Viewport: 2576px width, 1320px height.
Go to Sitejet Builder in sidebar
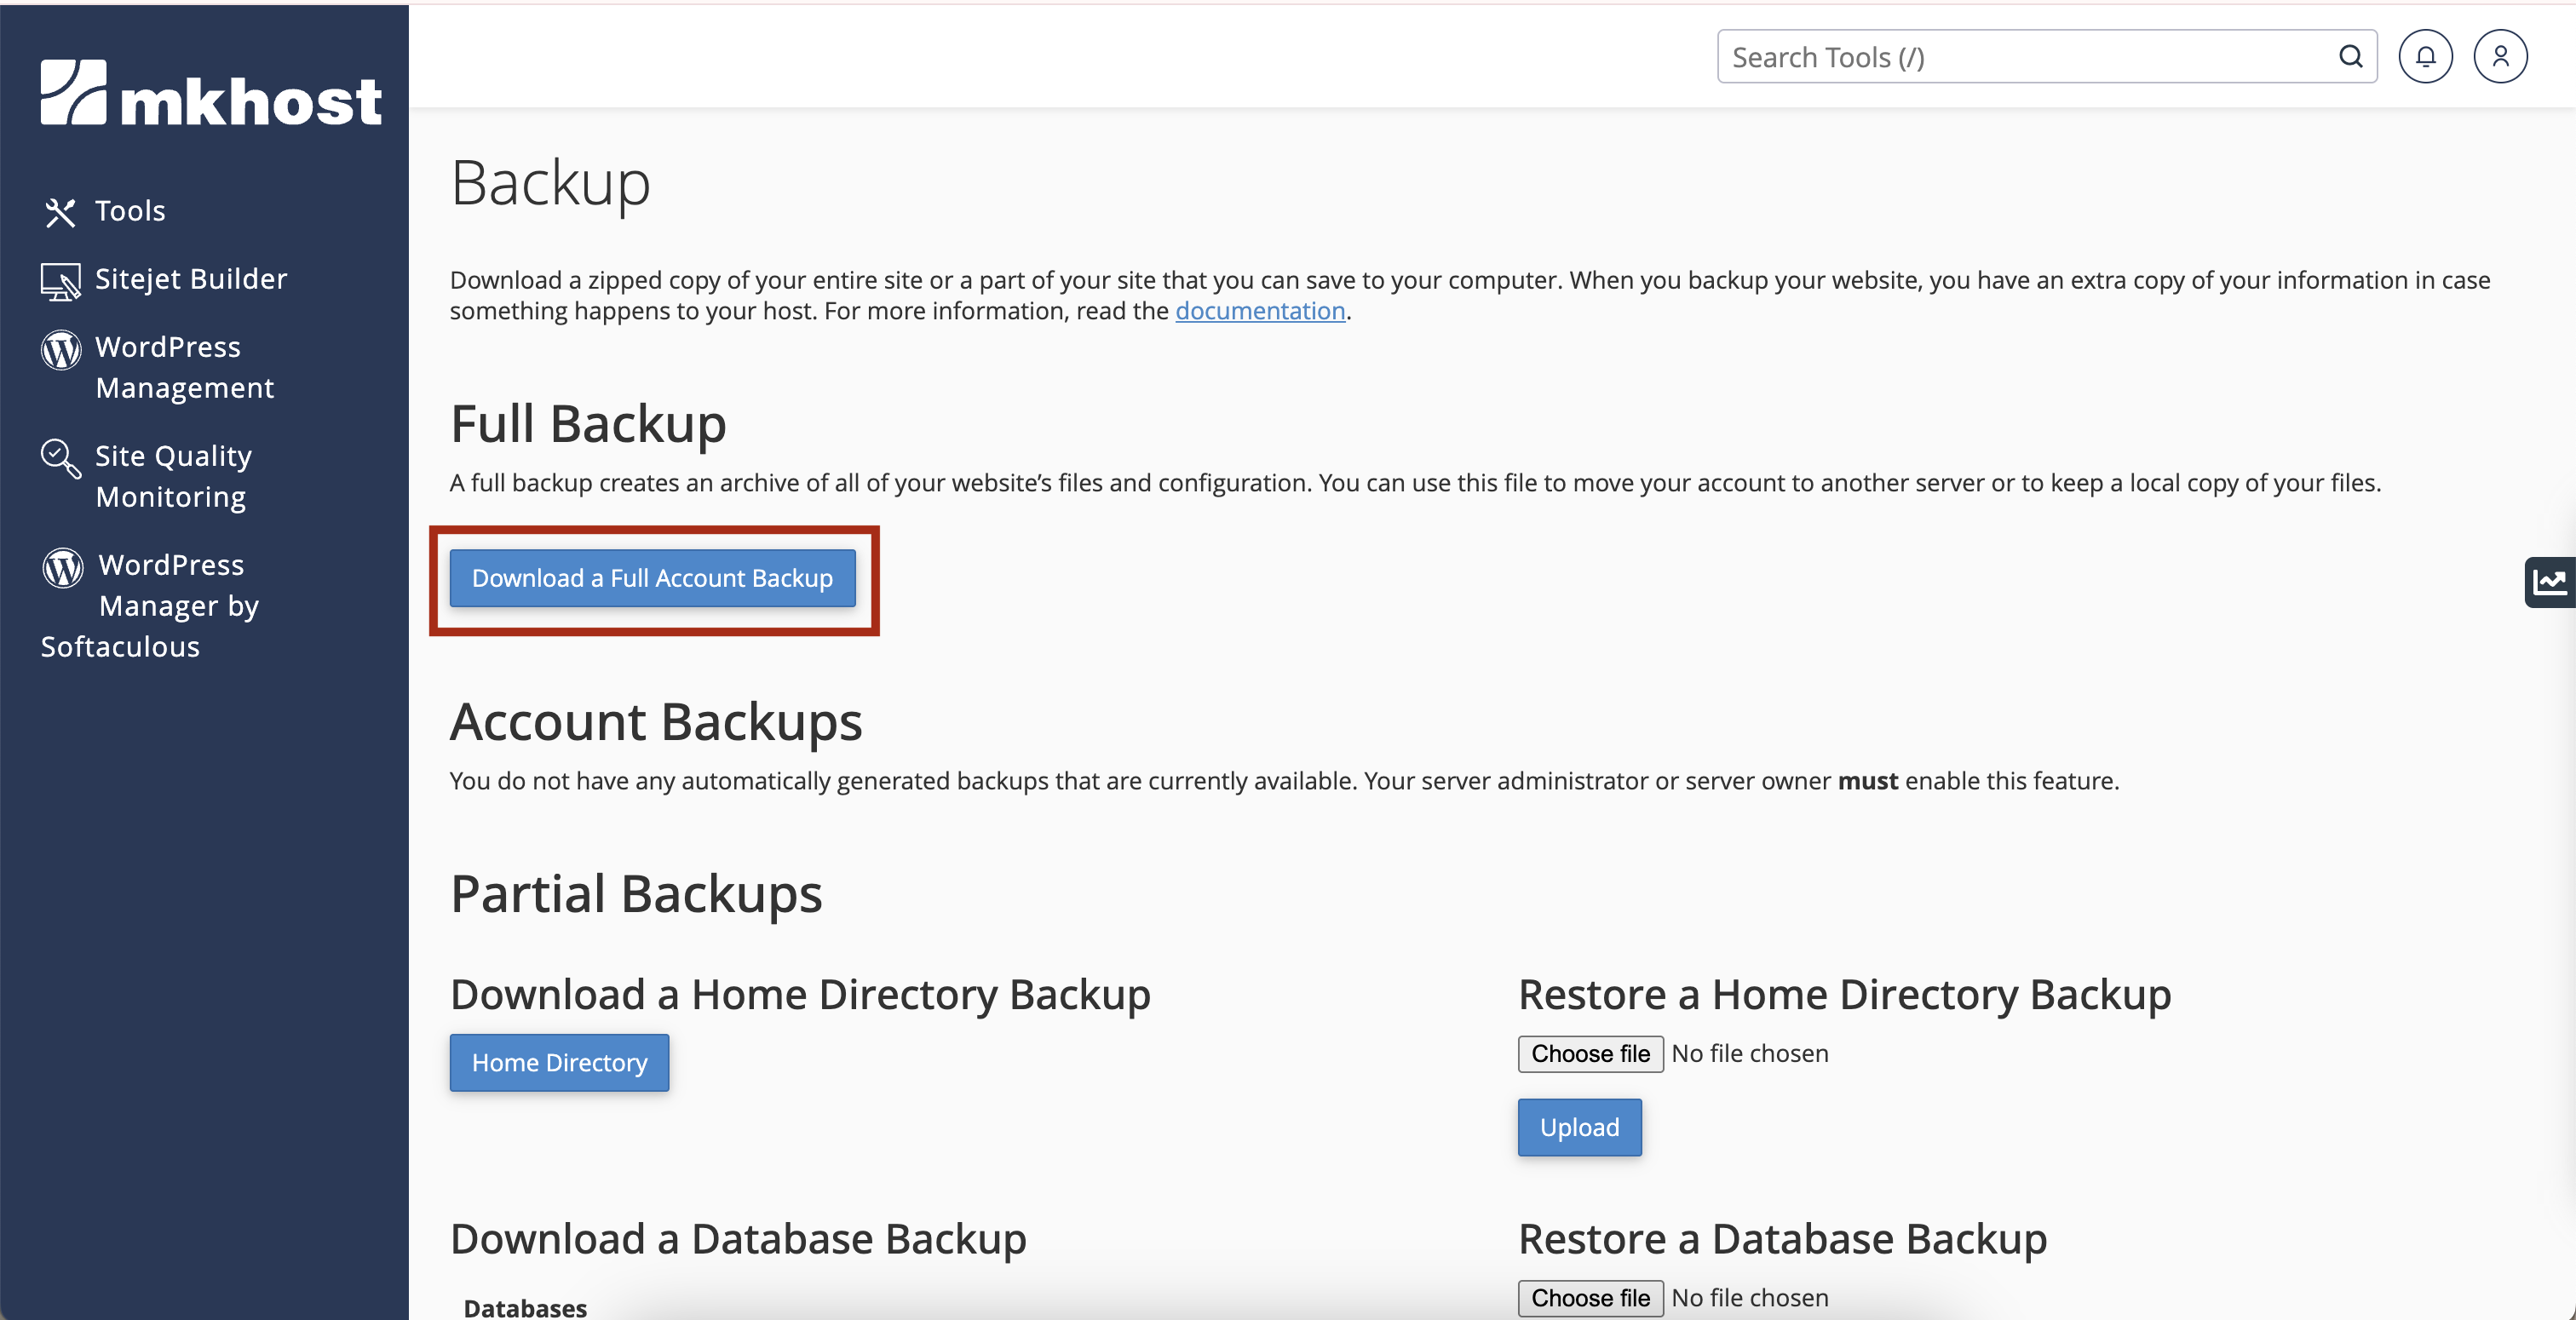click(x=191, y=279)
